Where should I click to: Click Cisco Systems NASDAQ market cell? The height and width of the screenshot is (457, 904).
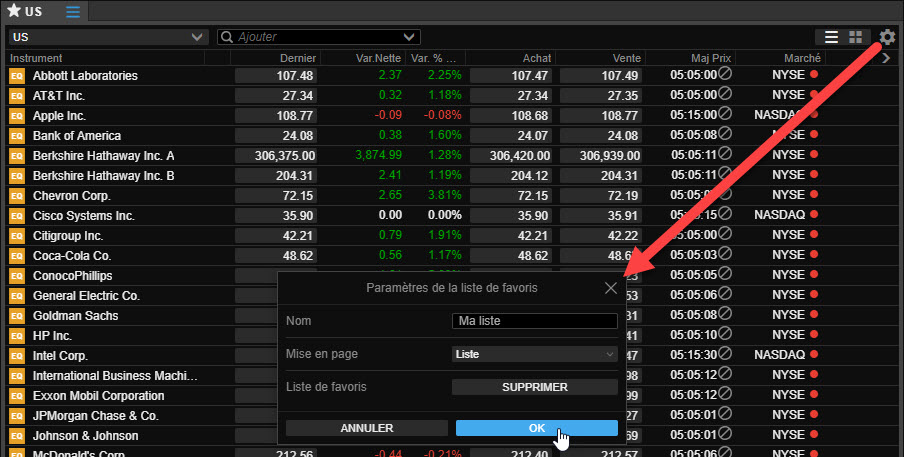(x=779, y=215)
